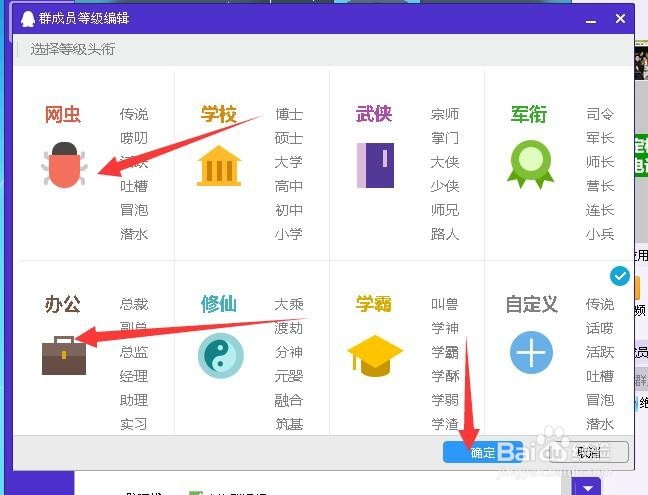Click the QQ penguin title bar icon
The width and height of the screenshot is (648, 495).
[x=28, y=19]
